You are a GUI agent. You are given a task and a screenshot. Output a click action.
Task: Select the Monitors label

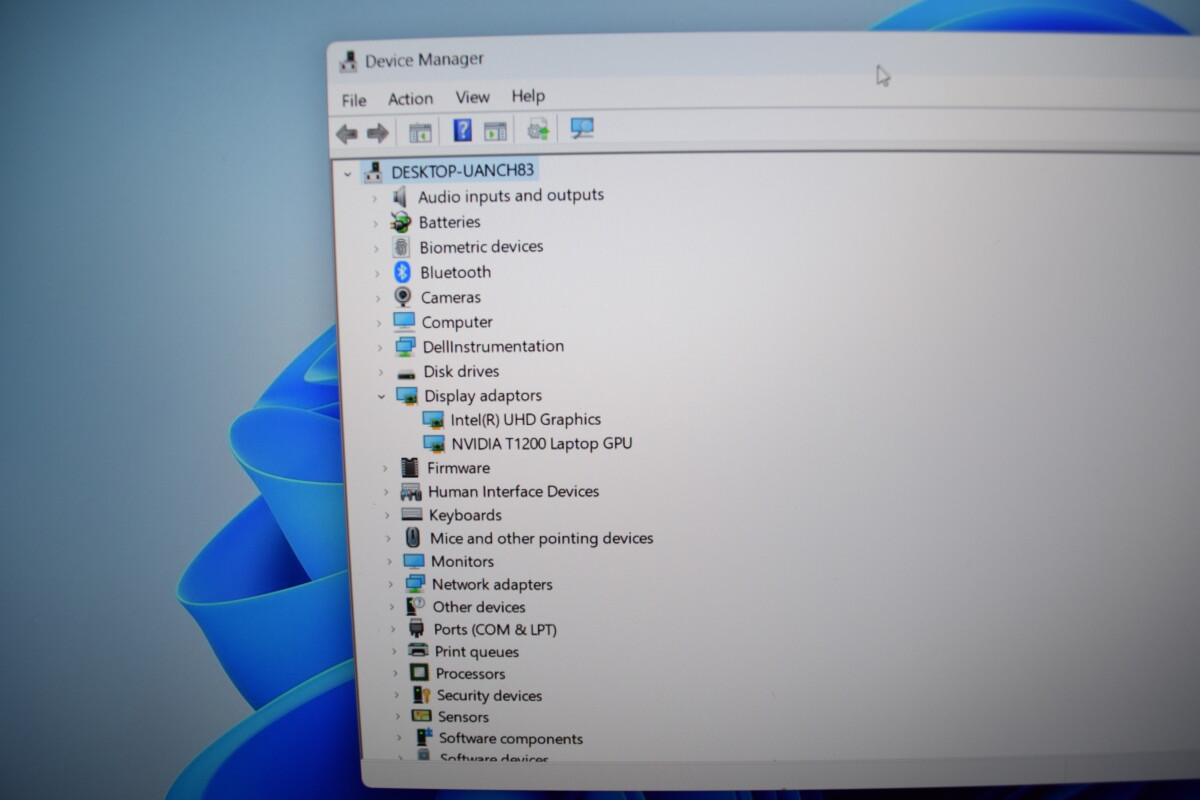pos(462,561)
